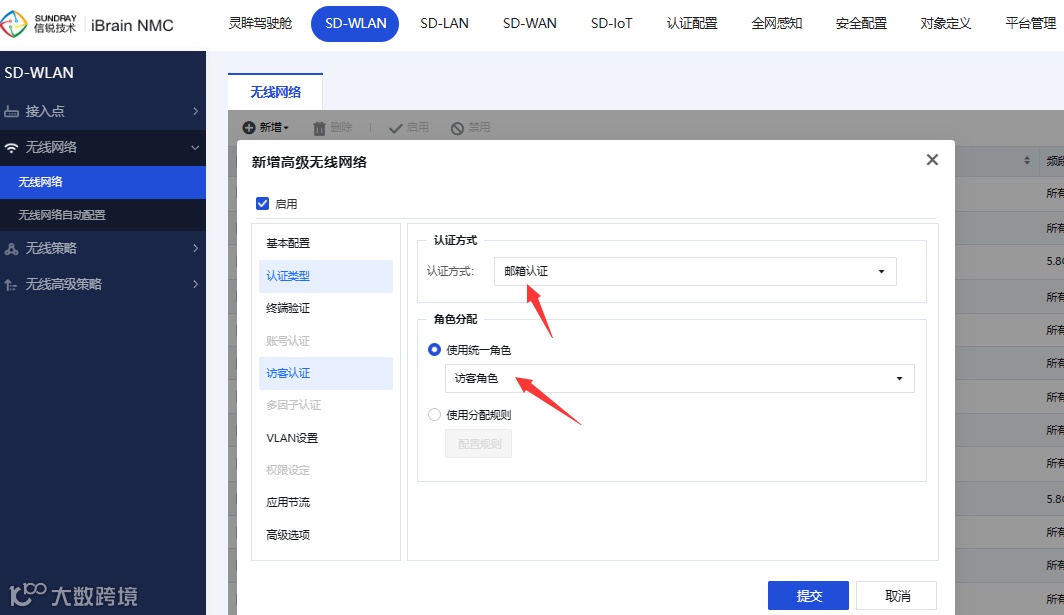Open the 安全配置 top menu
Screen dimensions: 1064x615
(861, 23)
